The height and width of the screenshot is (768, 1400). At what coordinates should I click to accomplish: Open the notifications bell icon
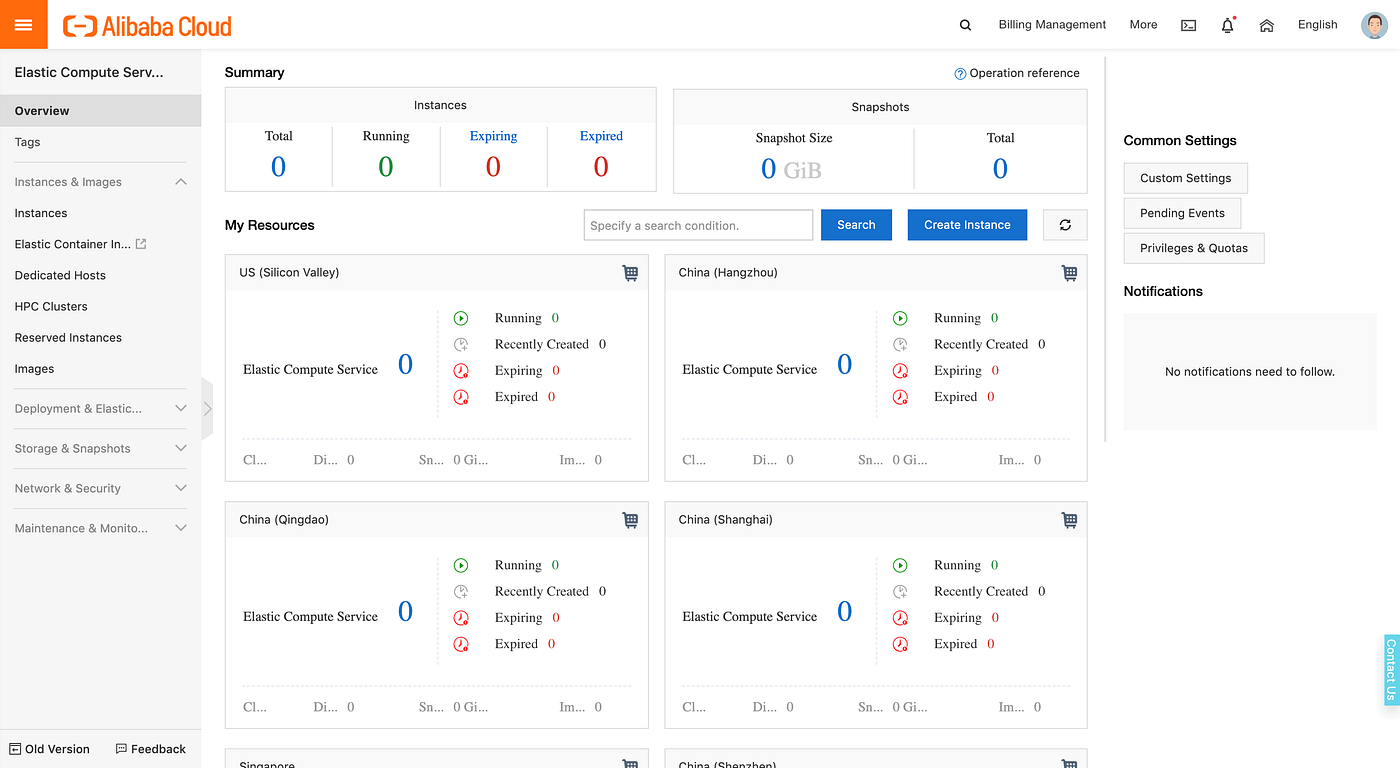pos(1228,25)
